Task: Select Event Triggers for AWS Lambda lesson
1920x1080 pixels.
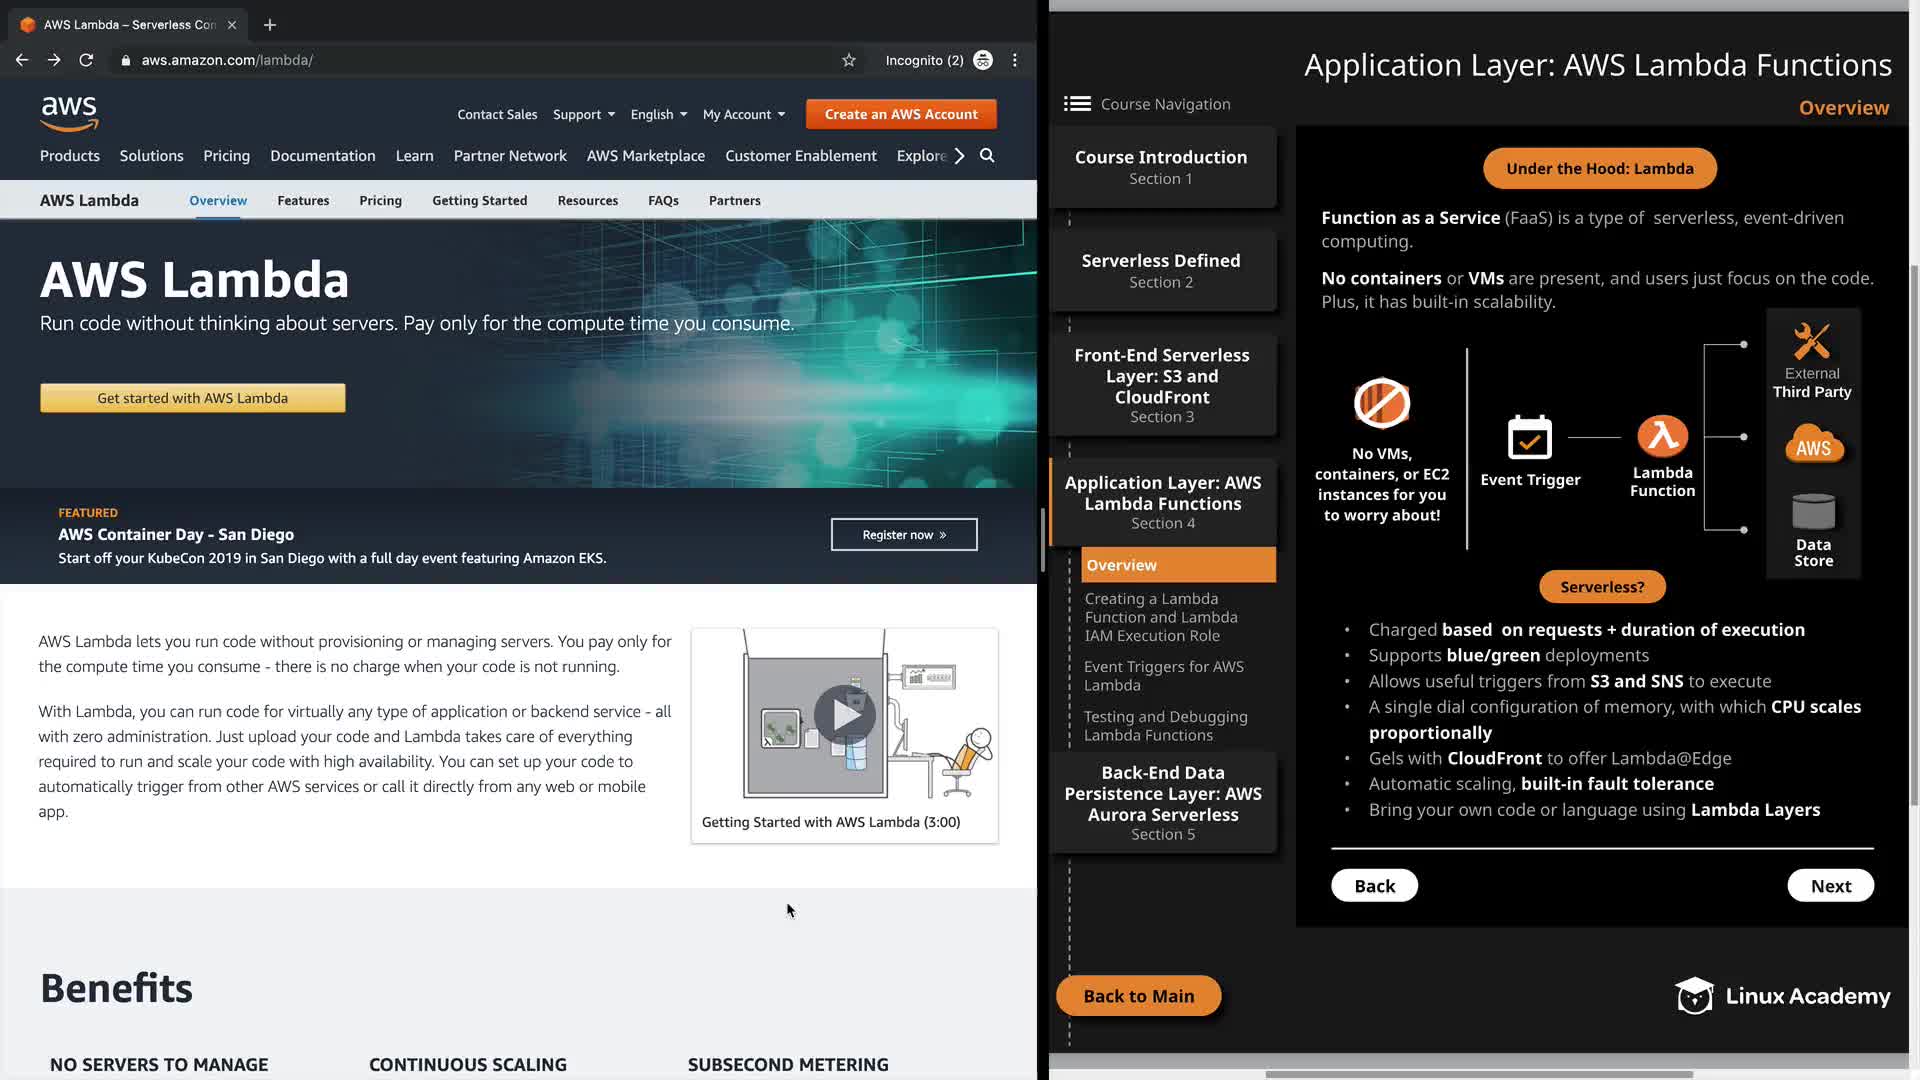Action: (x=1163, y=676)
